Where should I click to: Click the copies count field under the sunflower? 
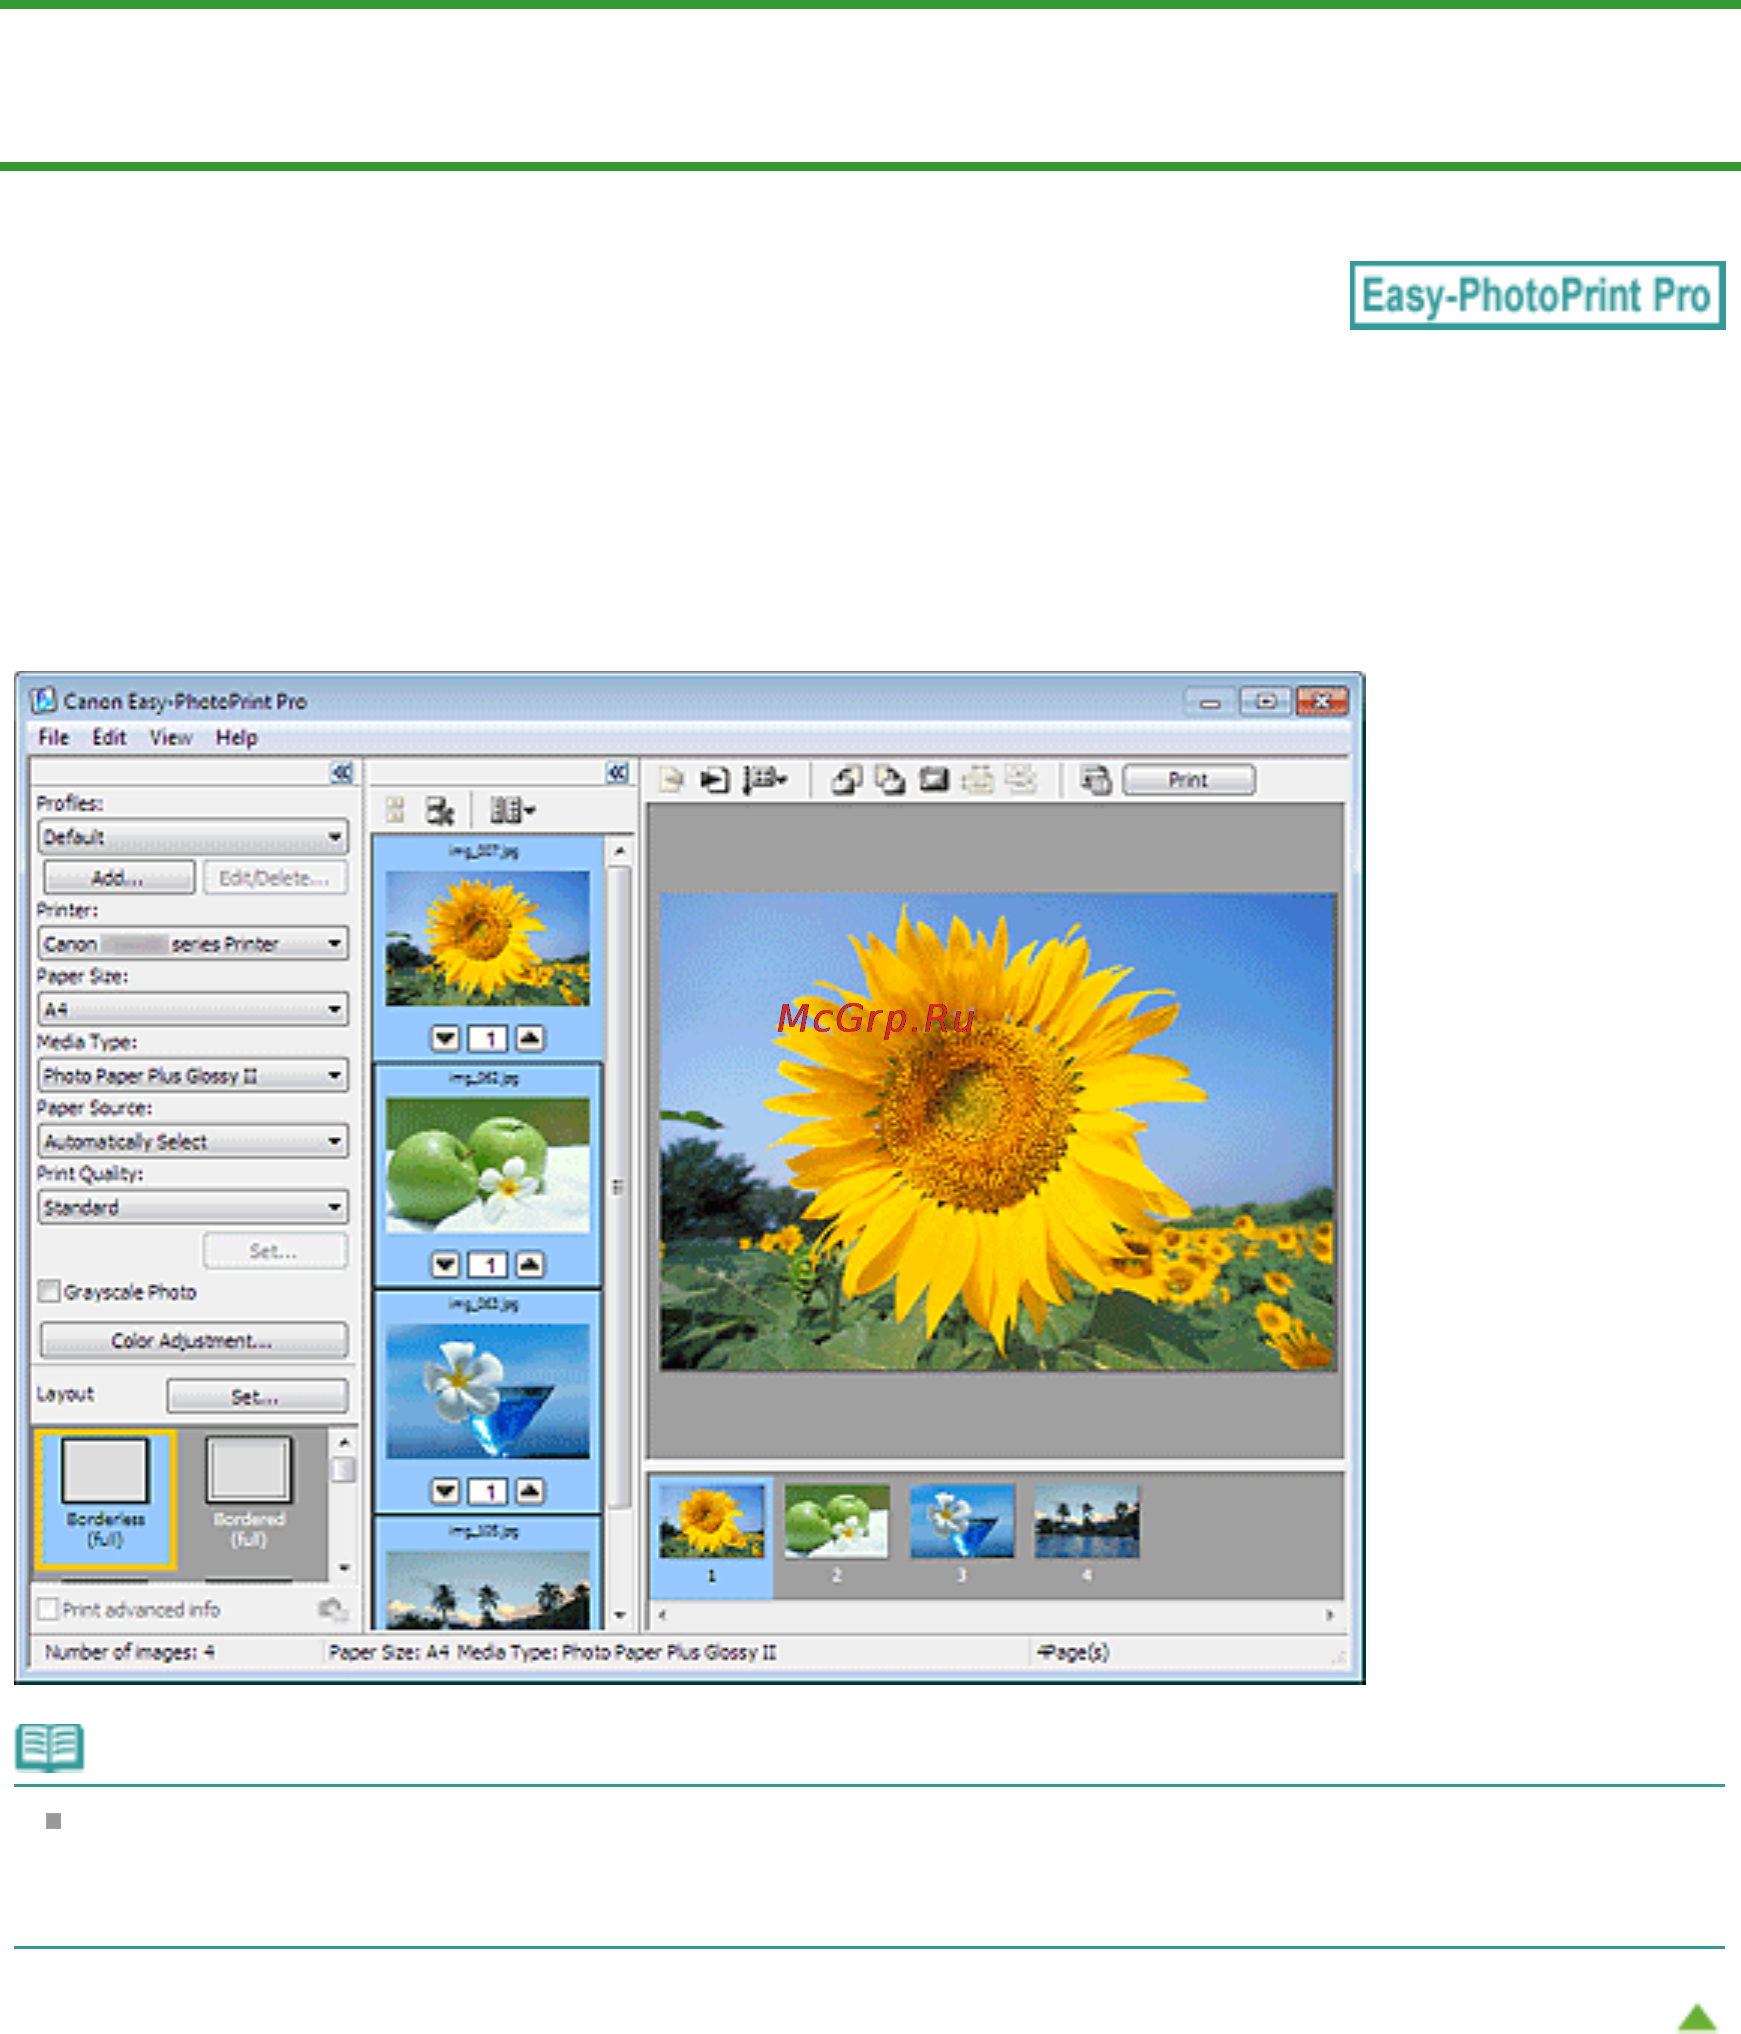pyautogui.click(x=488, y=1038)
